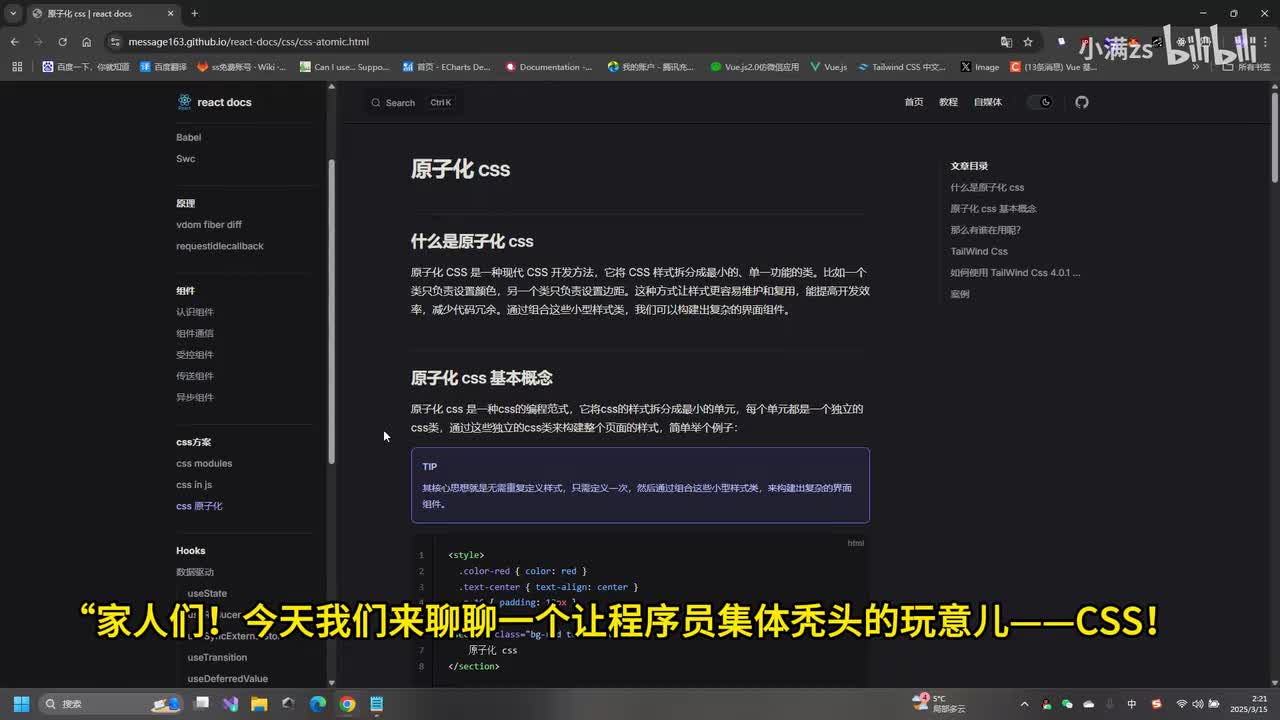
Task: Open the Documentation bookmark
Action: (549, 67)
